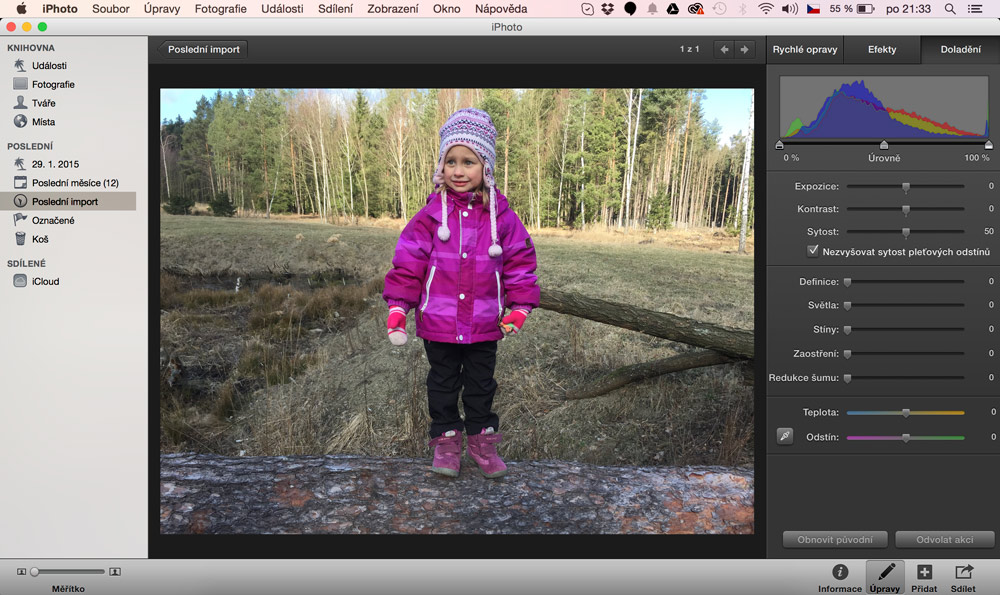Click the Poslední import back button
Image resolution: width=1000 pixels, height=595 pixels.
[201, 49]
